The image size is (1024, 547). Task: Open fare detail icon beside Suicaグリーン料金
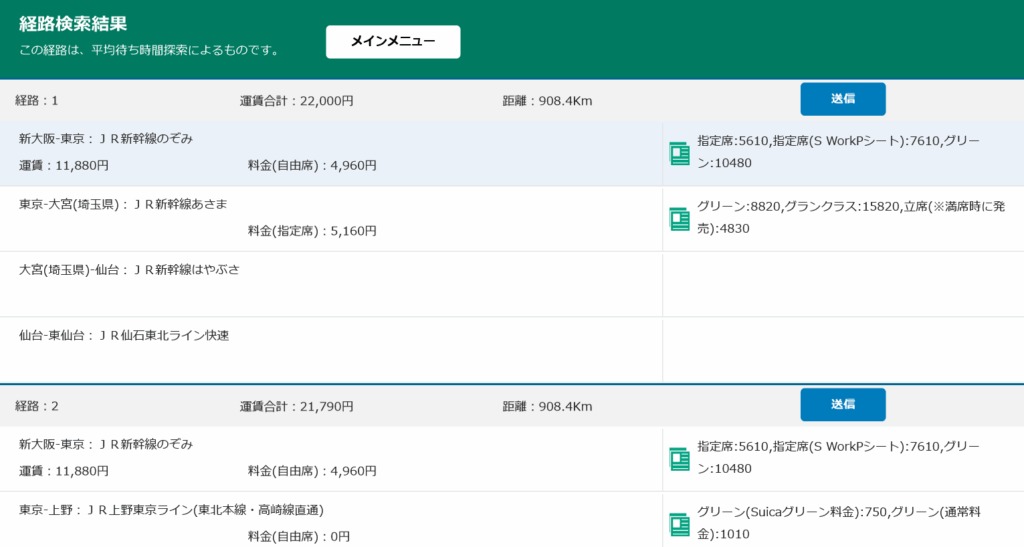click(x=680, y=524)
